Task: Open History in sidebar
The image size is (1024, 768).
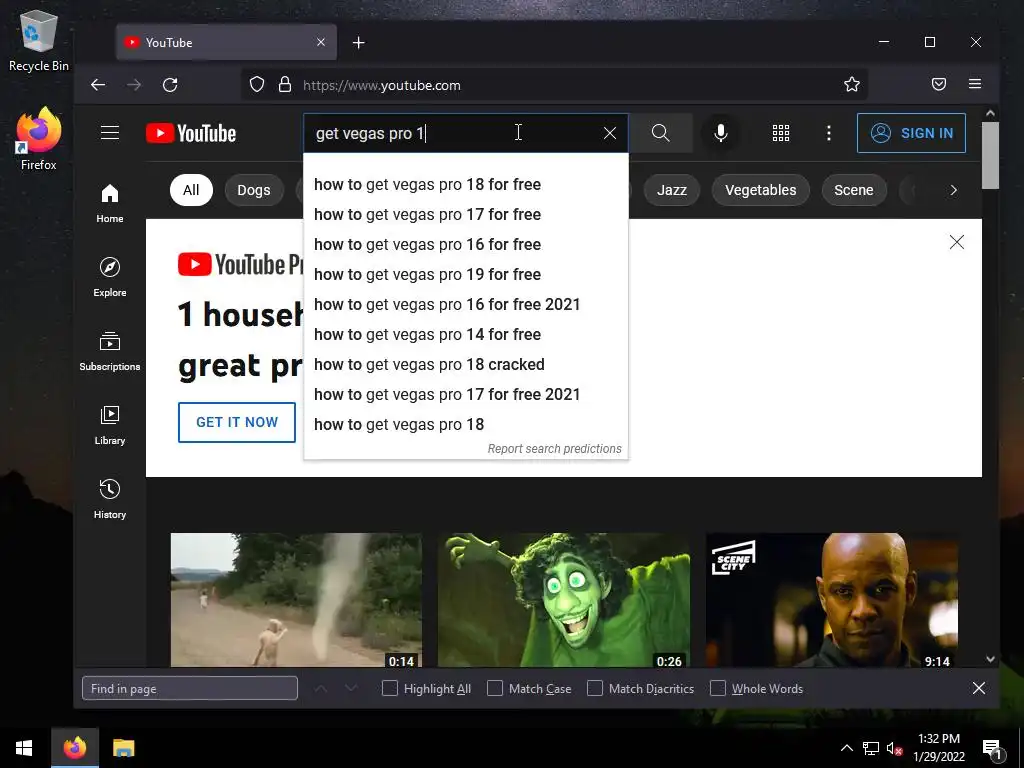Action: pos(110,500)
